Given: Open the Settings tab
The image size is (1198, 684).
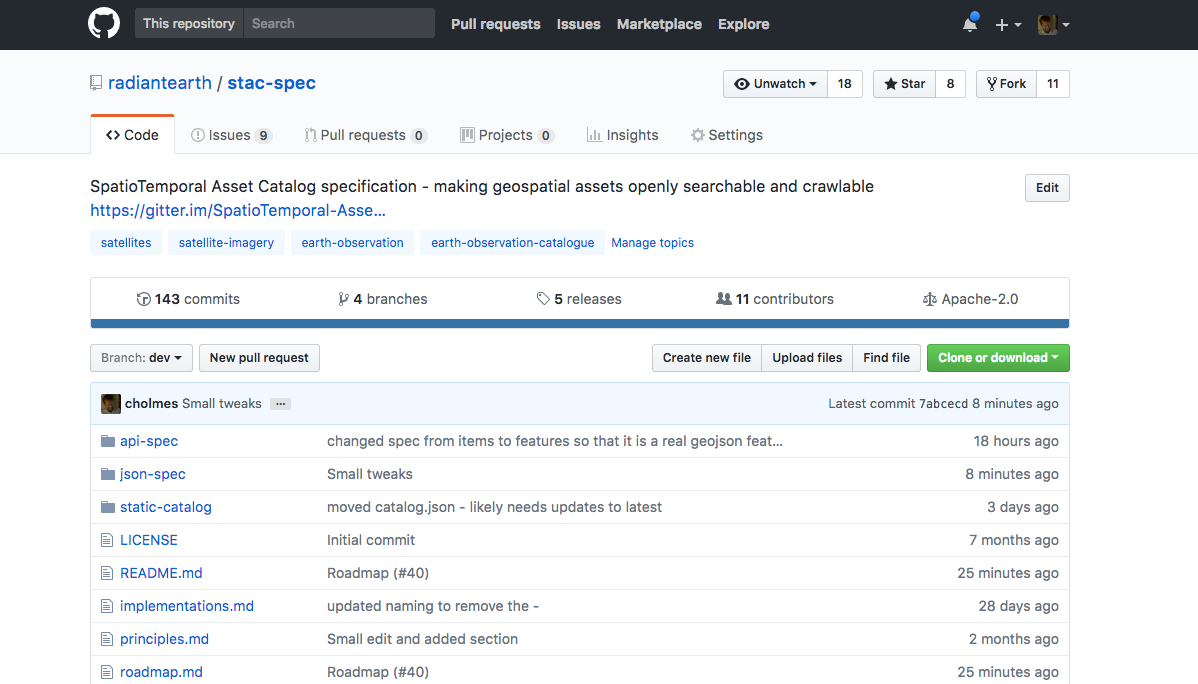Looking at the screenshot, I should click(726, 135).
